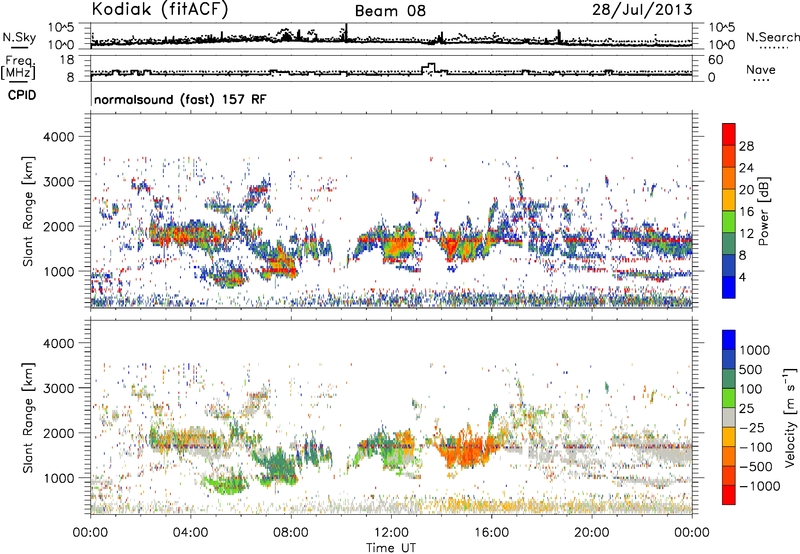The image size is (800, 554).
Task: Click the "04:00" time axis label
Action: point(190,533)
